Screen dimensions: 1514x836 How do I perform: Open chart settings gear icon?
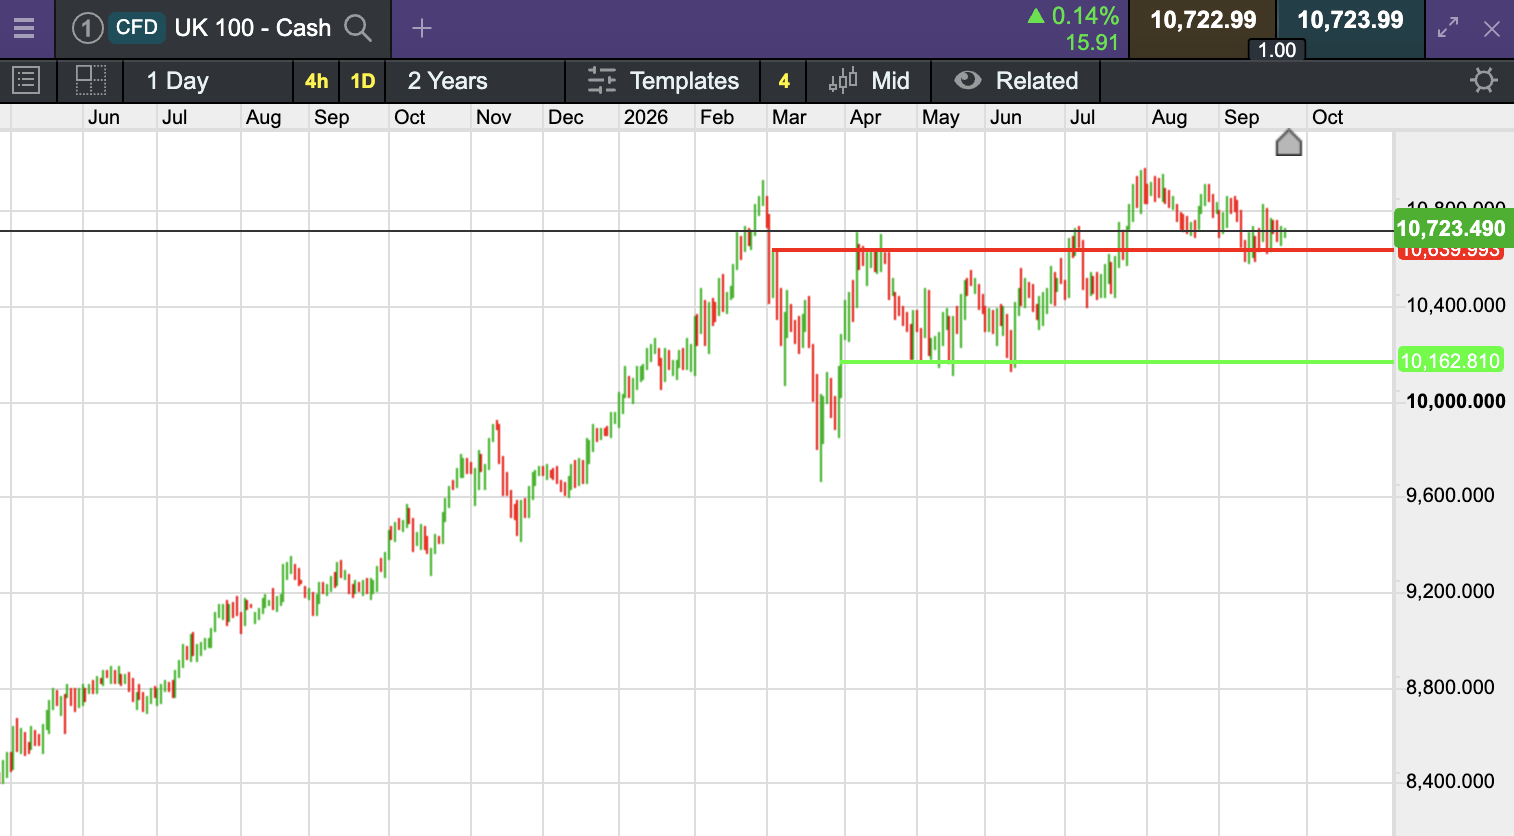coord(1483,80)
